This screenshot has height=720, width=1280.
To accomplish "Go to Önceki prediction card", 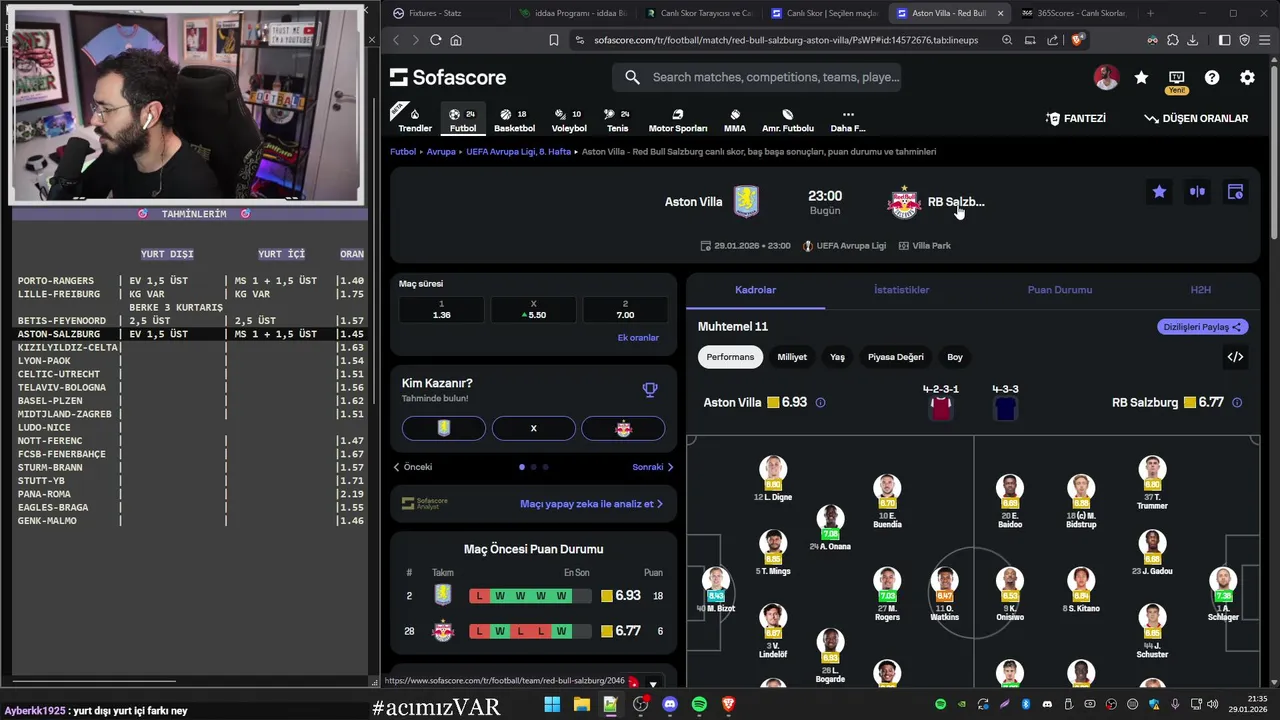I will (x=412, y=467).
